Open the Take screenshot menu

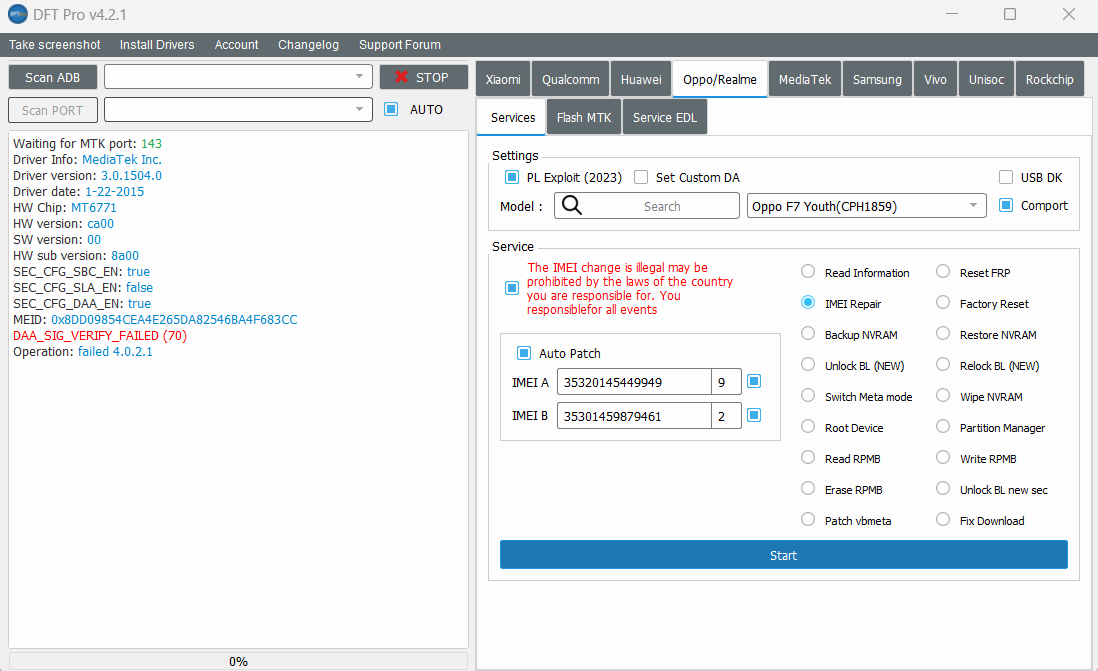55,45
